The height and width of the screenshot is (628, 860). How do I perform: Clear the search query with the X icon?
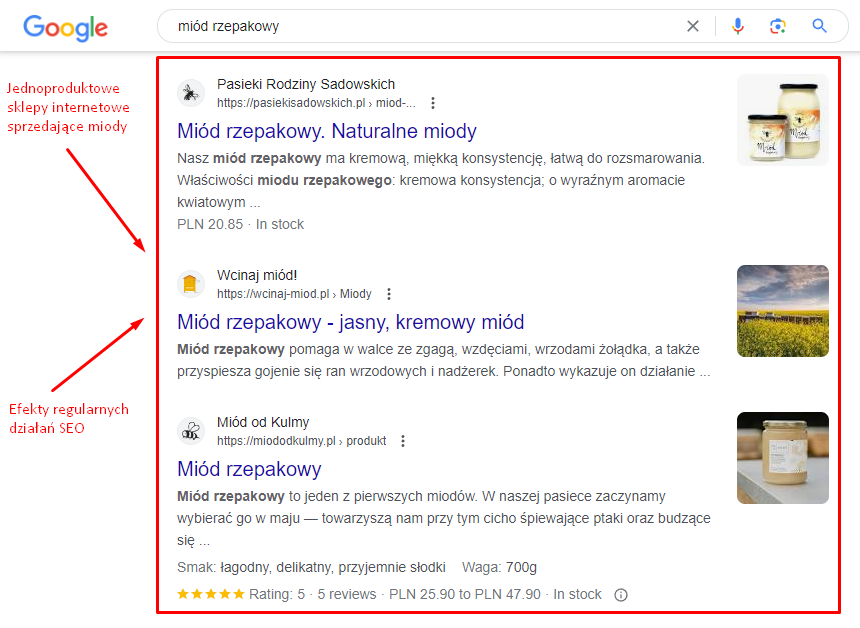(x=693, y=26)
